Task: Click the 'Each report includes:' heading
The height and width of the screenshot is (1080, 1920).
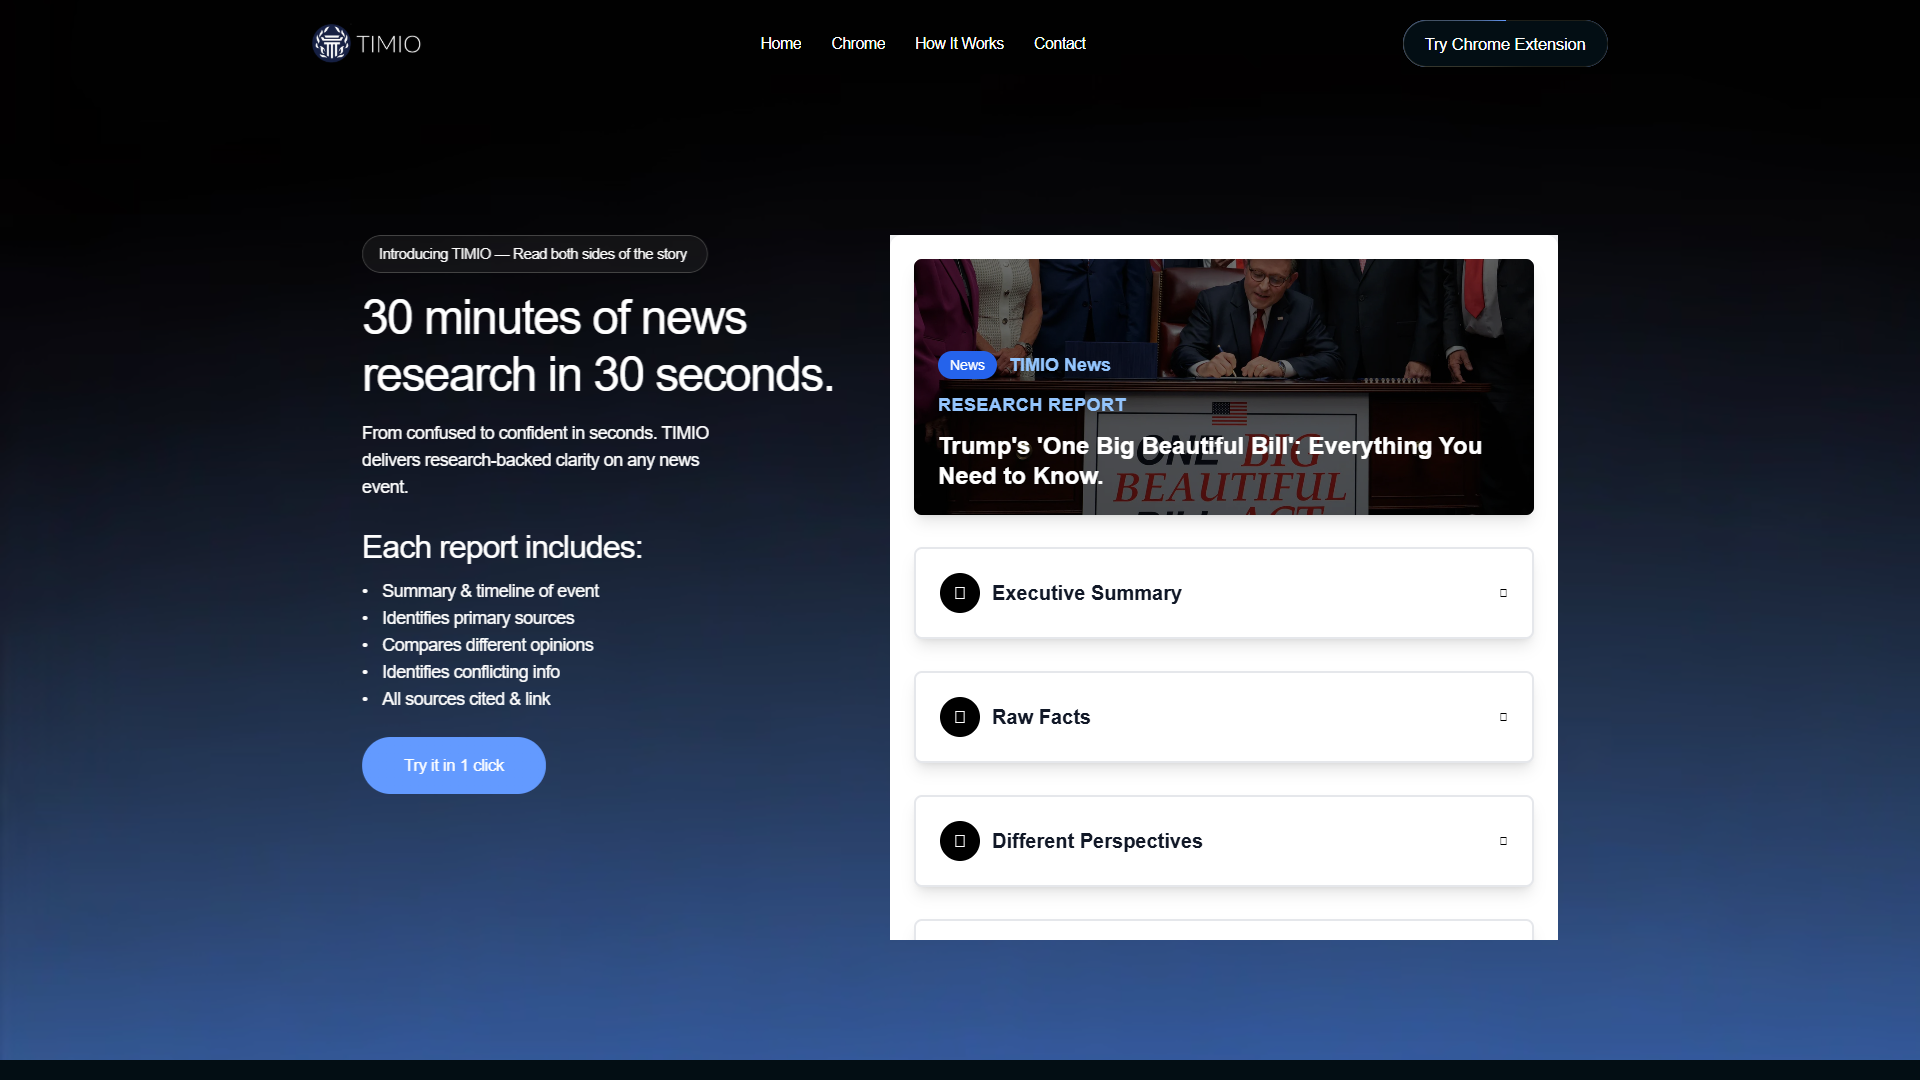Action: pyautogui.click(x=502, y=547)
